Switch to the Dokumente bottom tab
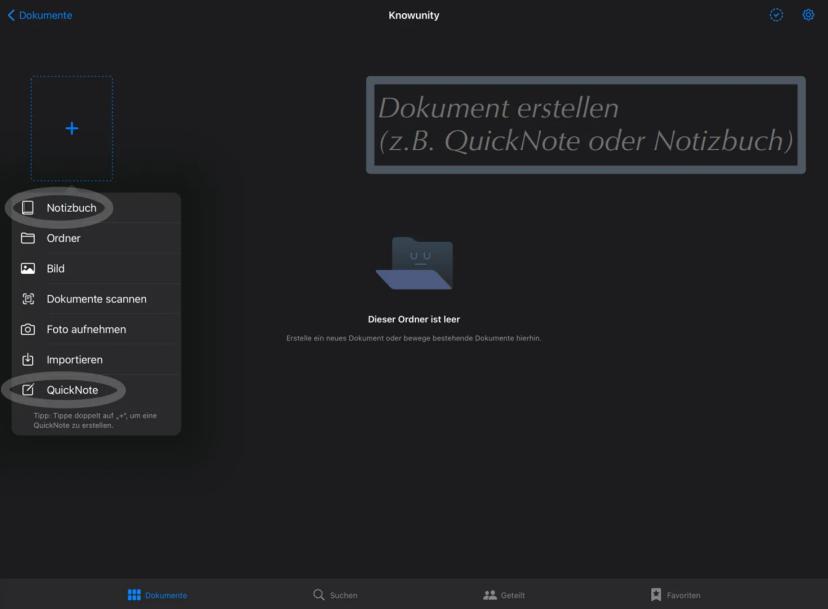This screenshot has height=609, width=828. [x=157, y=595]
